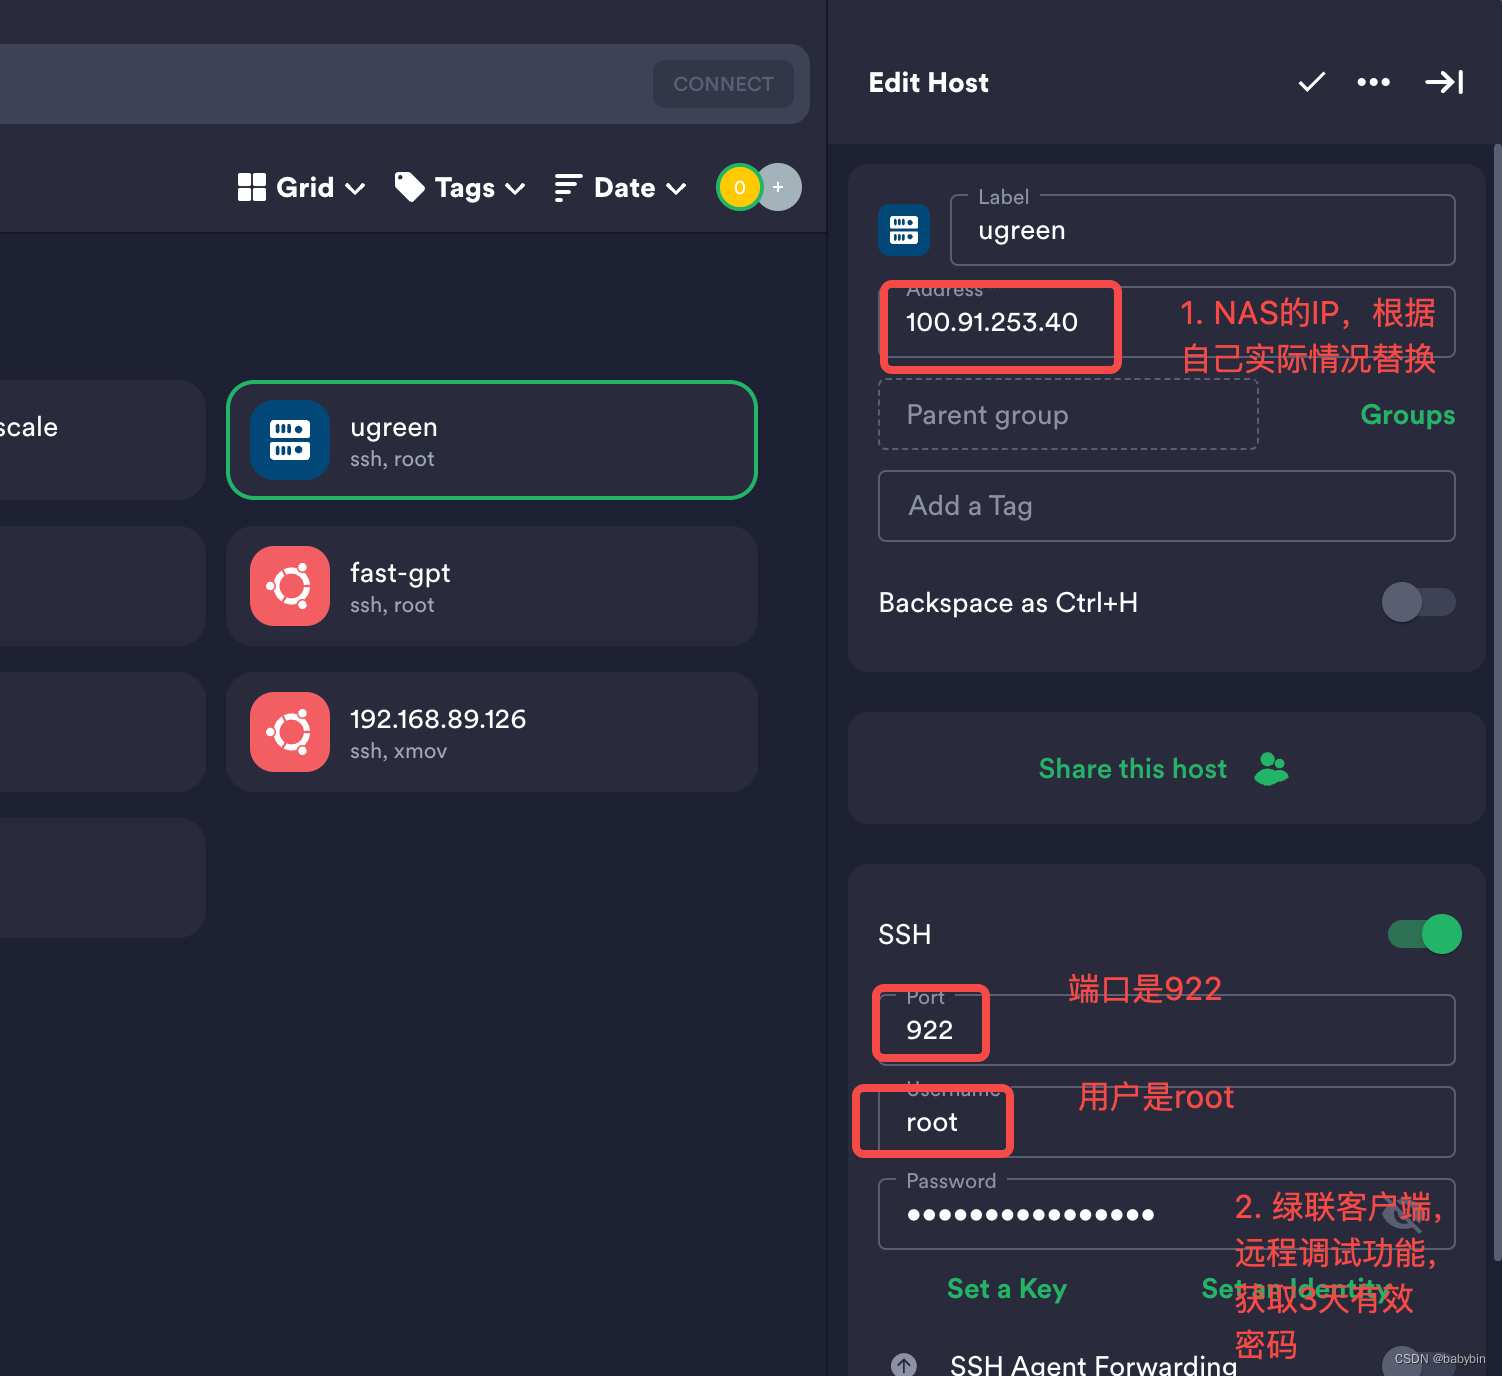This screenshot has width=1502, height=1376.
Task: Select the fast-gpt Ubuntu host icon
Action: pyautogui.click(x=290, y=586)
